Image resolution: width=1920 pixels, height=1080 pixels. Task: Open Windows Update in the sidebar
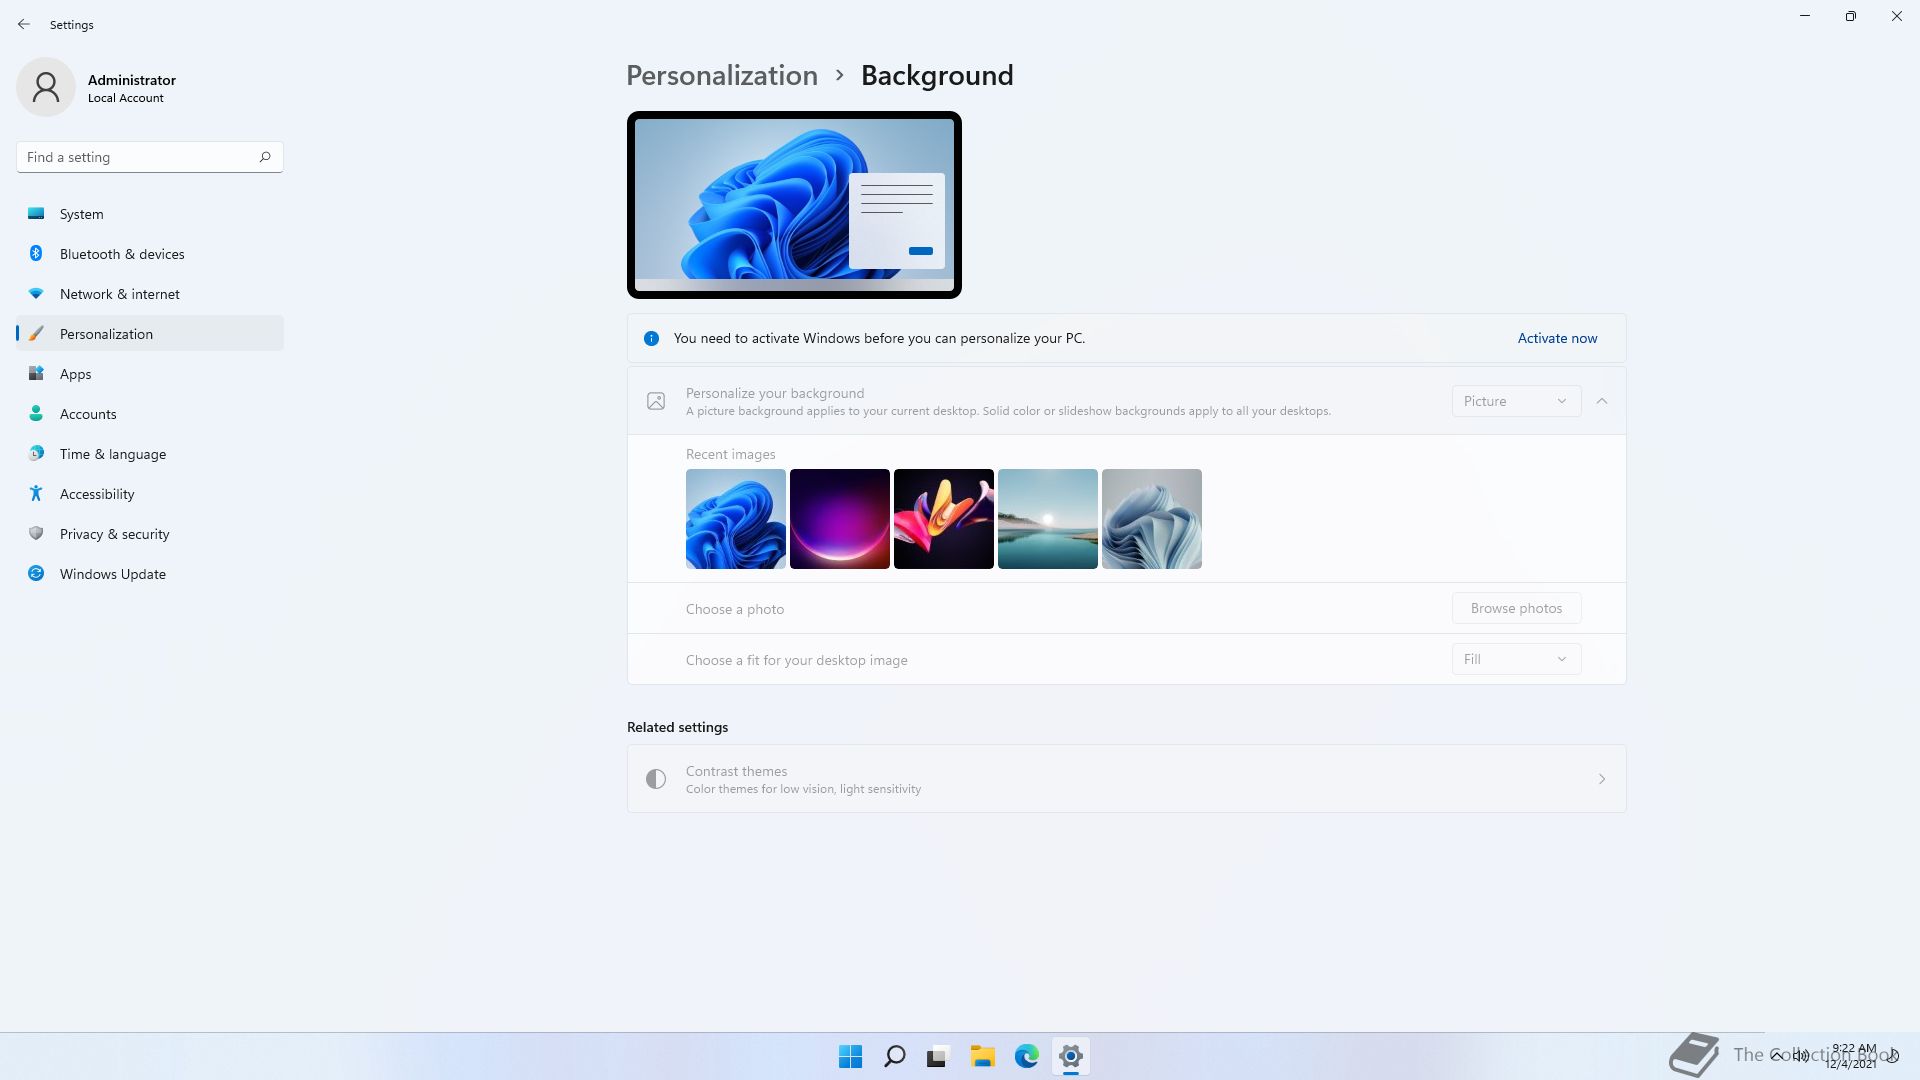[x=112, y=574]
